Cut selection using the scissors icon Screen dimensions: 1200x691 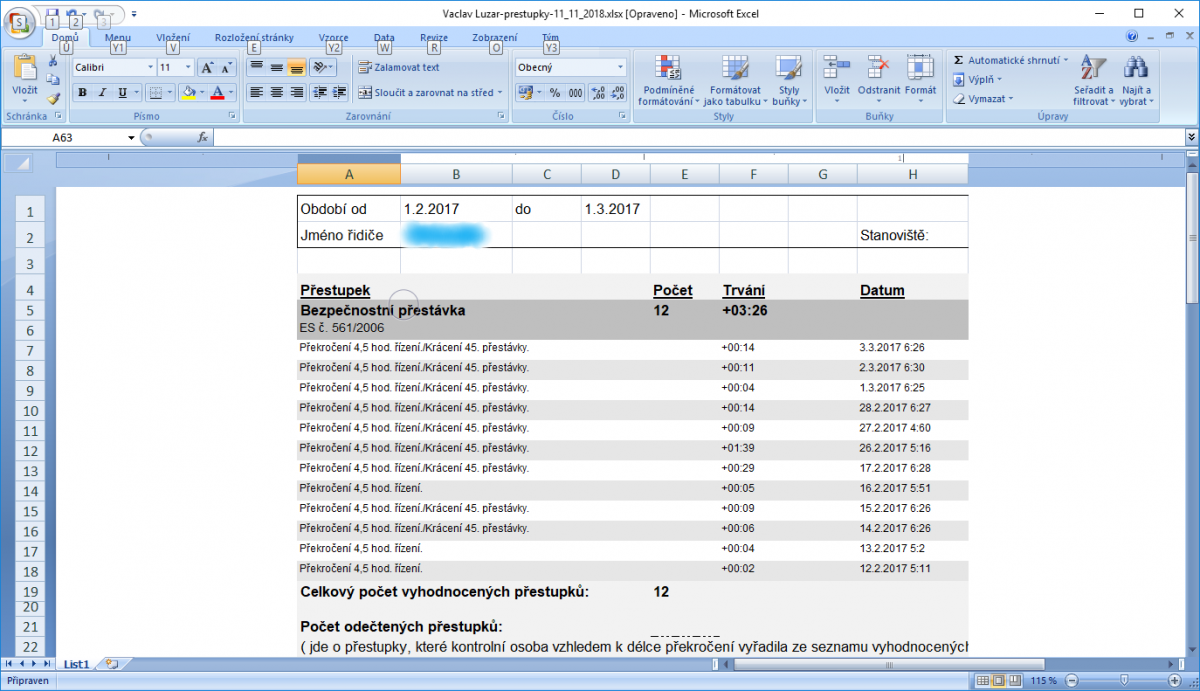(x=53, y=61)
